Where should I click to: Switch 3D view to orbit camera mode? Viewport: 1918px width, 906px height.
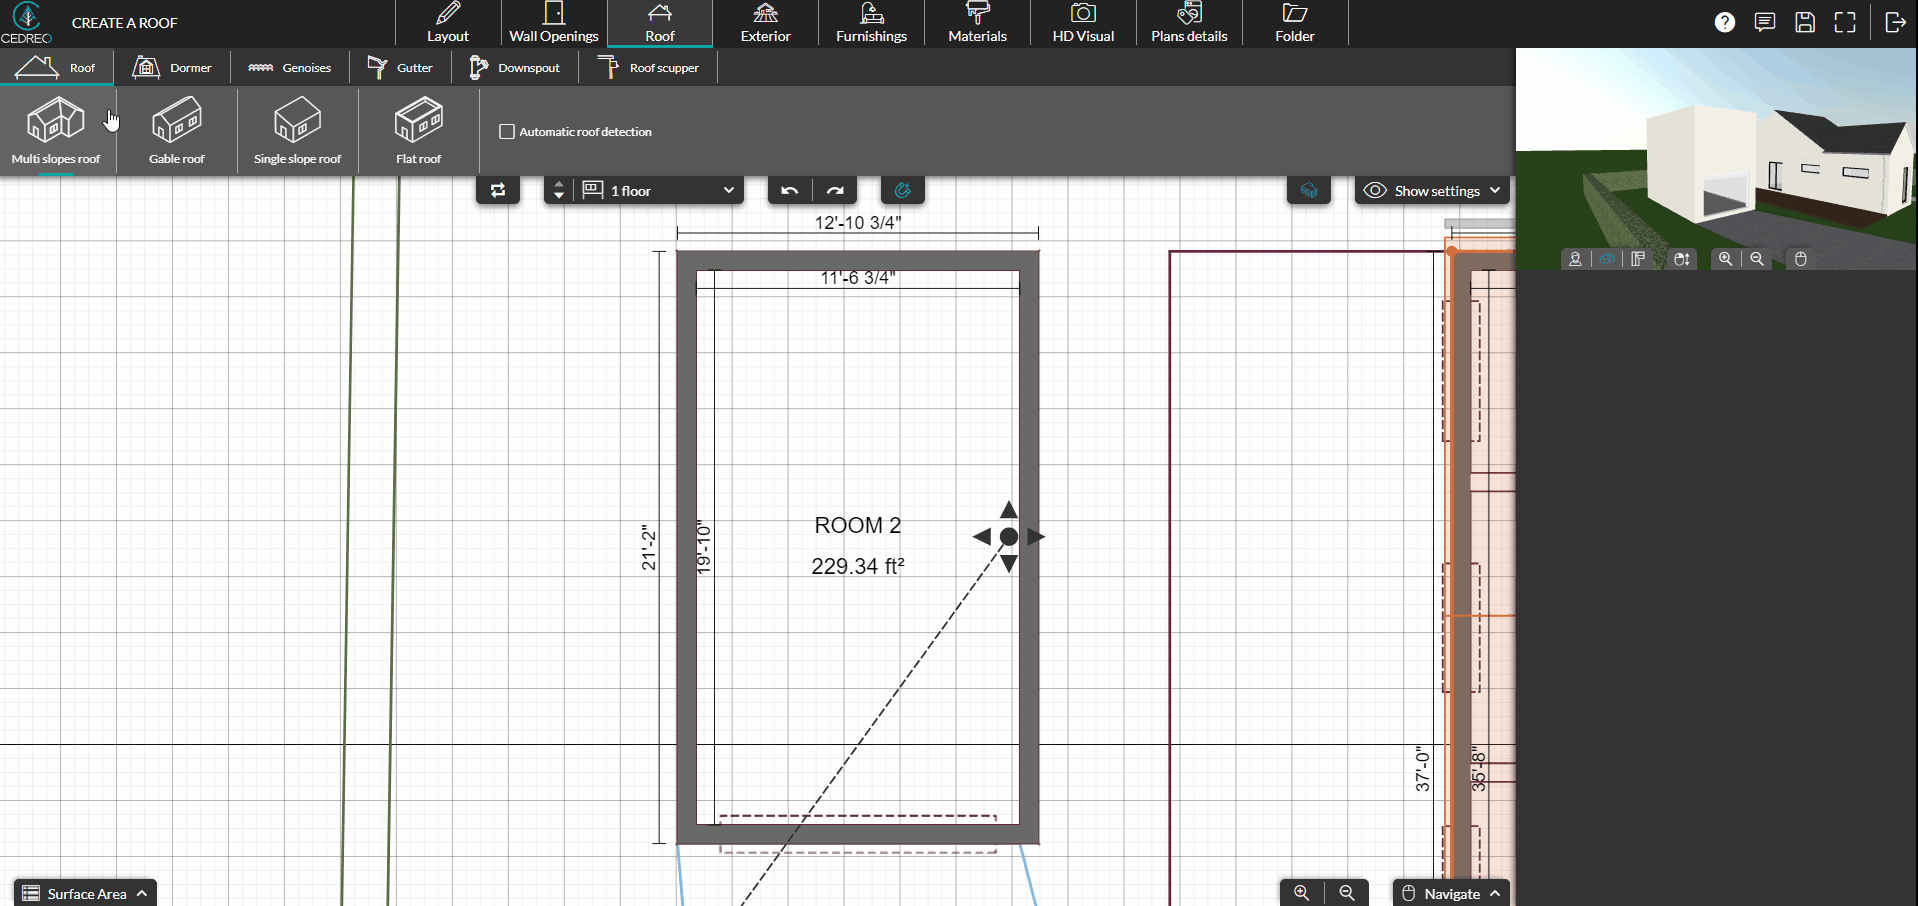1607,258
